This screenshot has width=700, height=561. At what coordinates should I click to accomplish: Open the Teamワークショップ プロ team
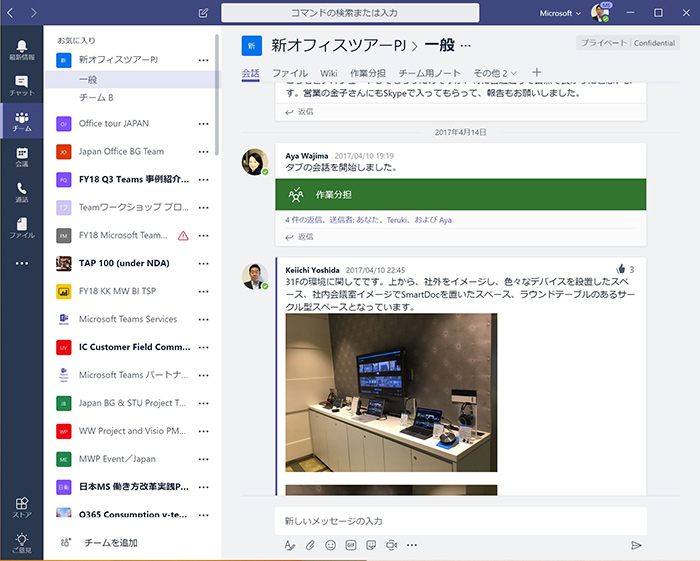[x=133, y=208]
